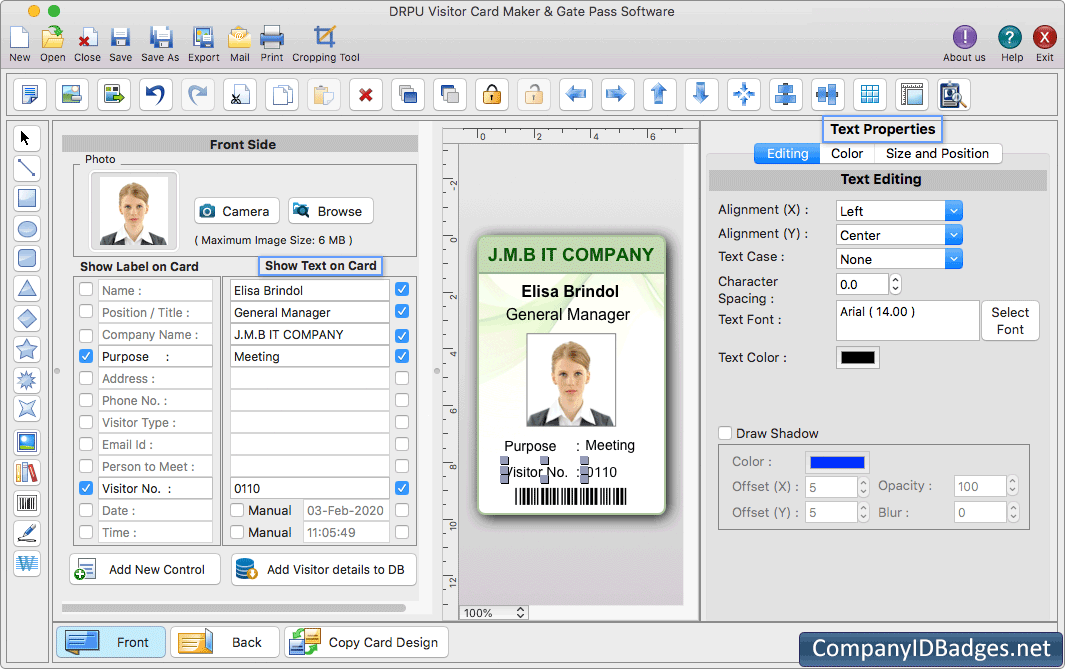Image resolution: width=1065 pixels, height=669 pixels.
Task: Adjust the shadow Opacity stepper
Action: pyautogui.click(x=1012, y=486)
